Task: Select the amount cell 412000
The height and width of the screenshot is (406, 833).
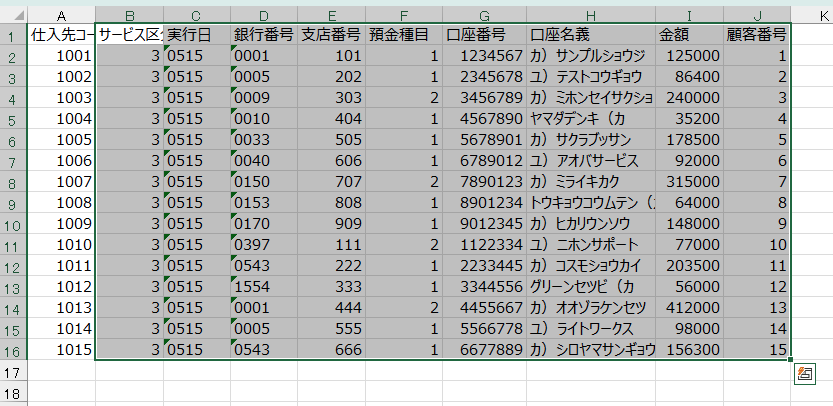Action: 689,308
